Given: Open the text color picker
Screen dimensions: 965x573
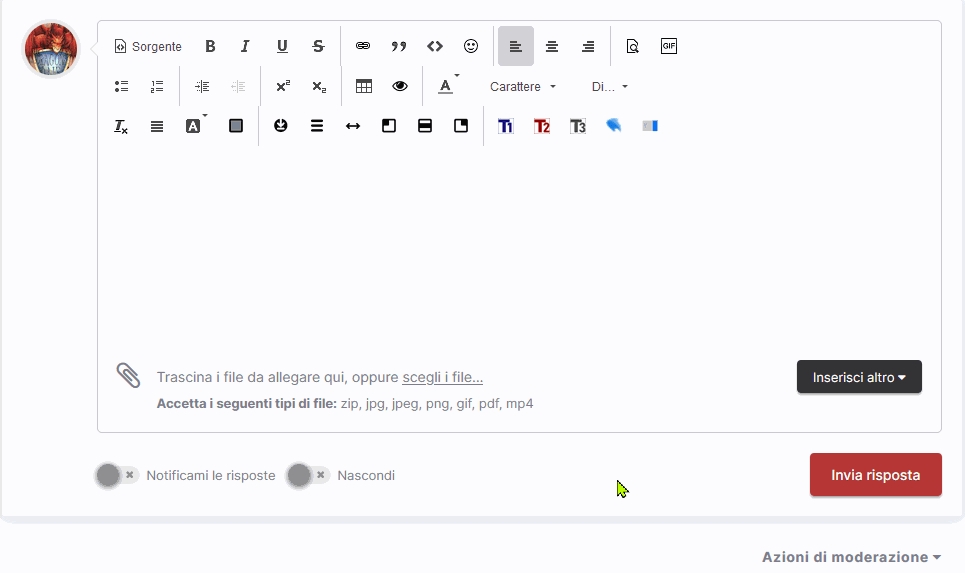Looking at the screenshot, I should [447, 87].
